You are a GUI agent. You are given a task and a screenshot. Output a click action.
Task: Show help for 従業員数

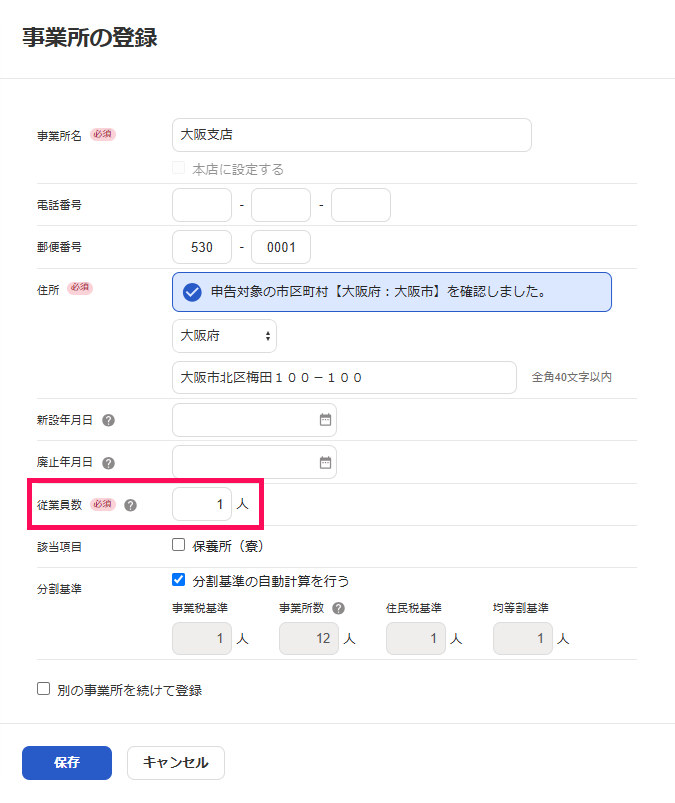[x=131, y=505]
